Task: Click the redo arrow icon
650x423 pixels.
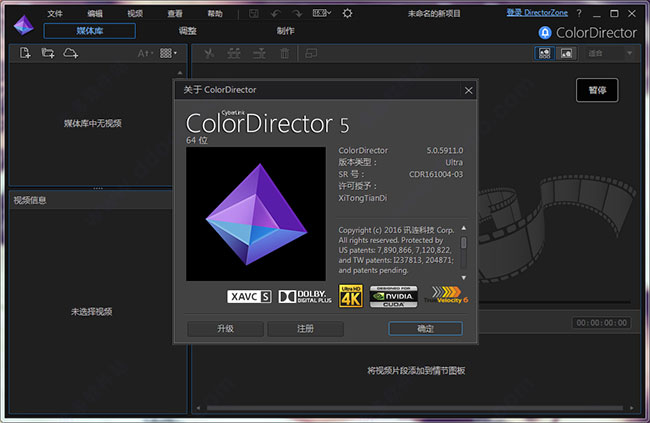Action: [297, 14]
